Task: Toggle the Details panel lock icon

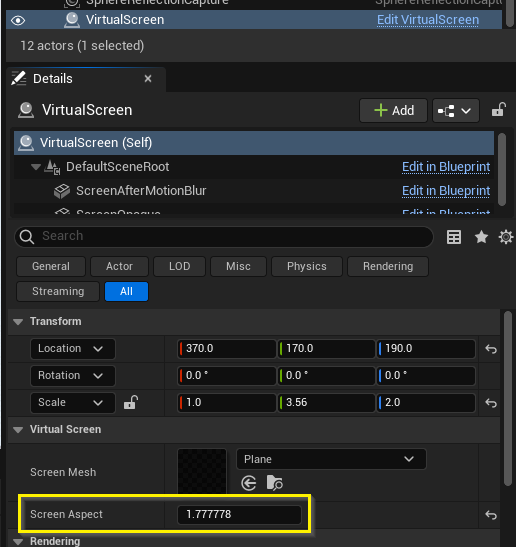Action: point(499,110)
